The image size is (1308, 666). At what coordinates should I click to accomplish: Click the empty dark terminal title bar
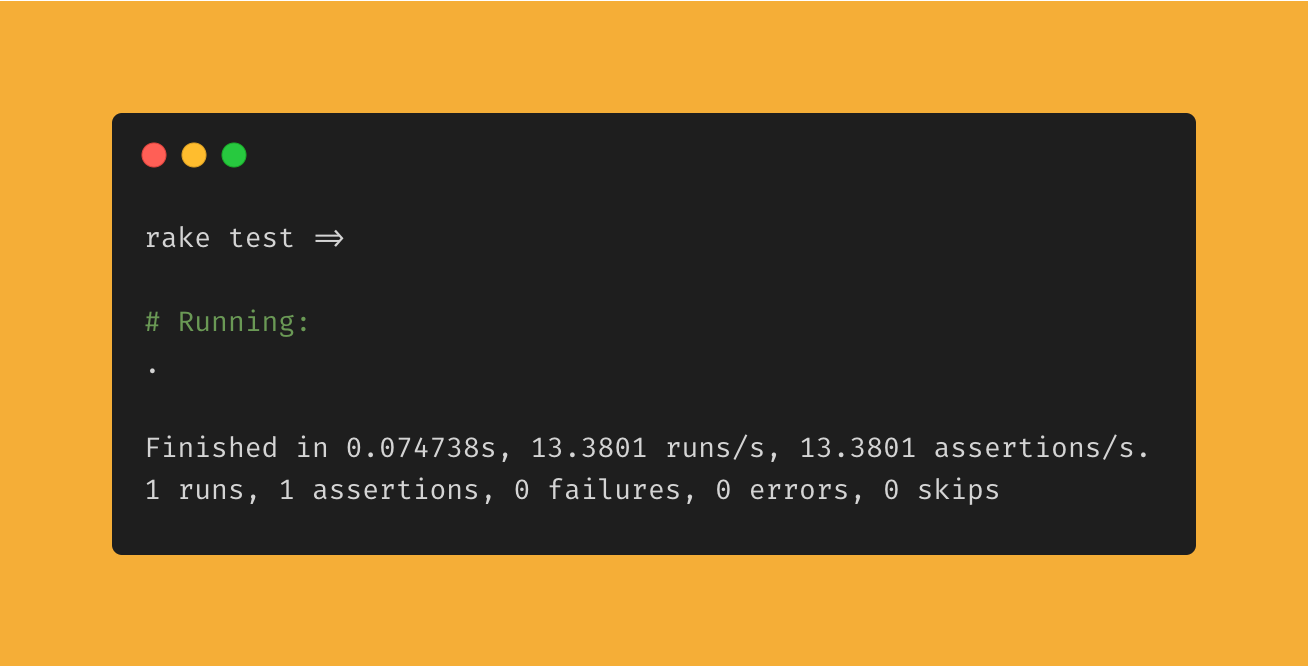[720, 155]
